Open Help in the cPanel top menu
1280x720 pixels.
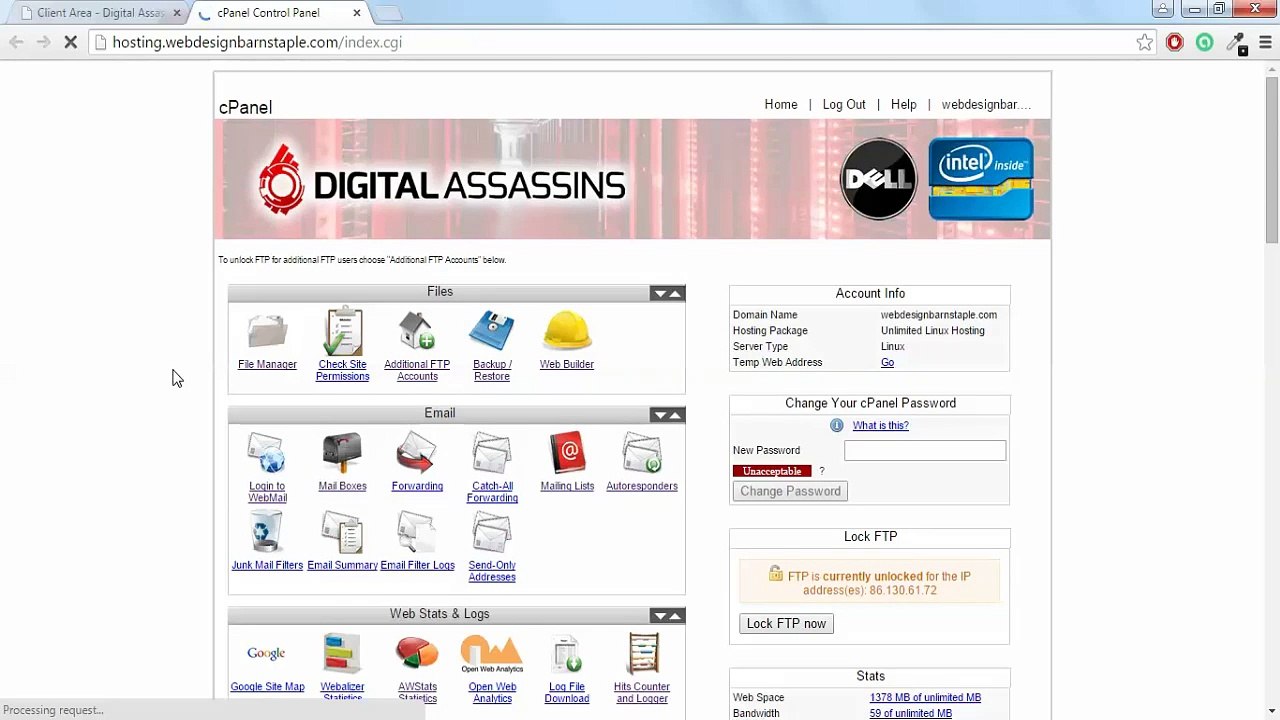click(x=903, y=104)
